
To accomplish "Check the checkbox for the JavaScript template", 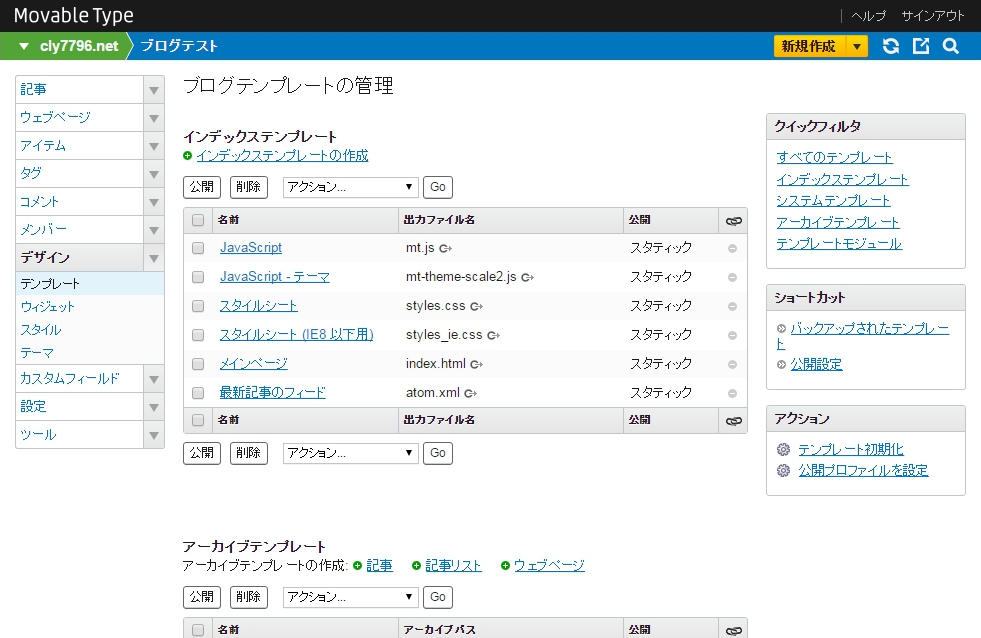I will click(x=197, y=248).
